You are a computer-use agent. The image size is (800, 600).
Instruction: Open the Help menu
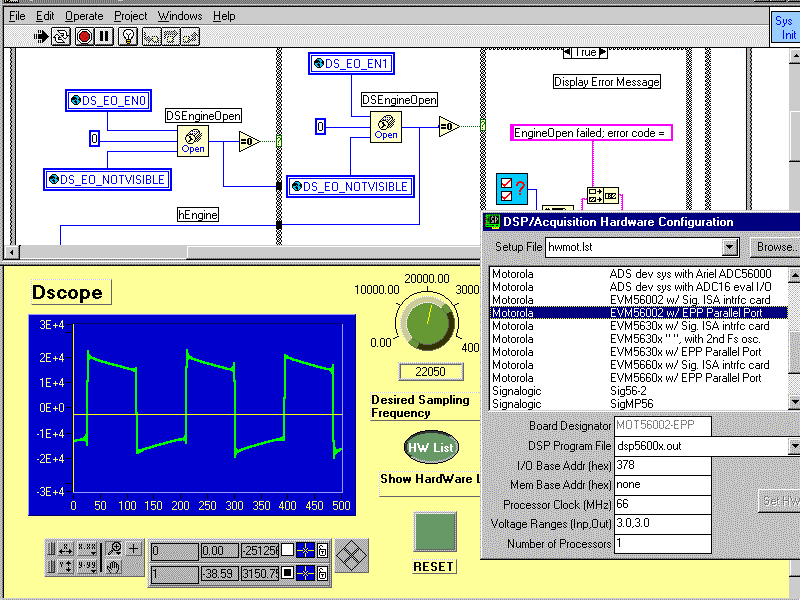coord(224,16)
